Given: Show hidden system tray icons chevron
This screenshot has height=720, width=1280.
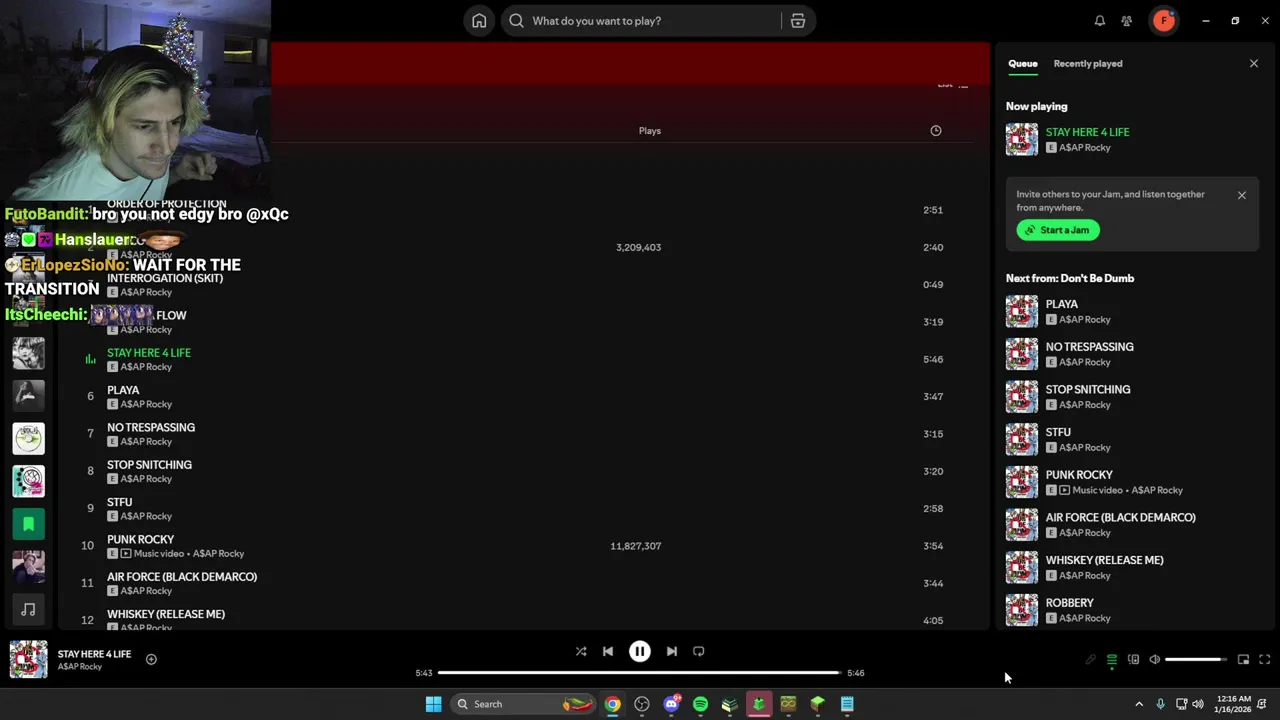Looking at the screenshot, I should point(1139,704).
